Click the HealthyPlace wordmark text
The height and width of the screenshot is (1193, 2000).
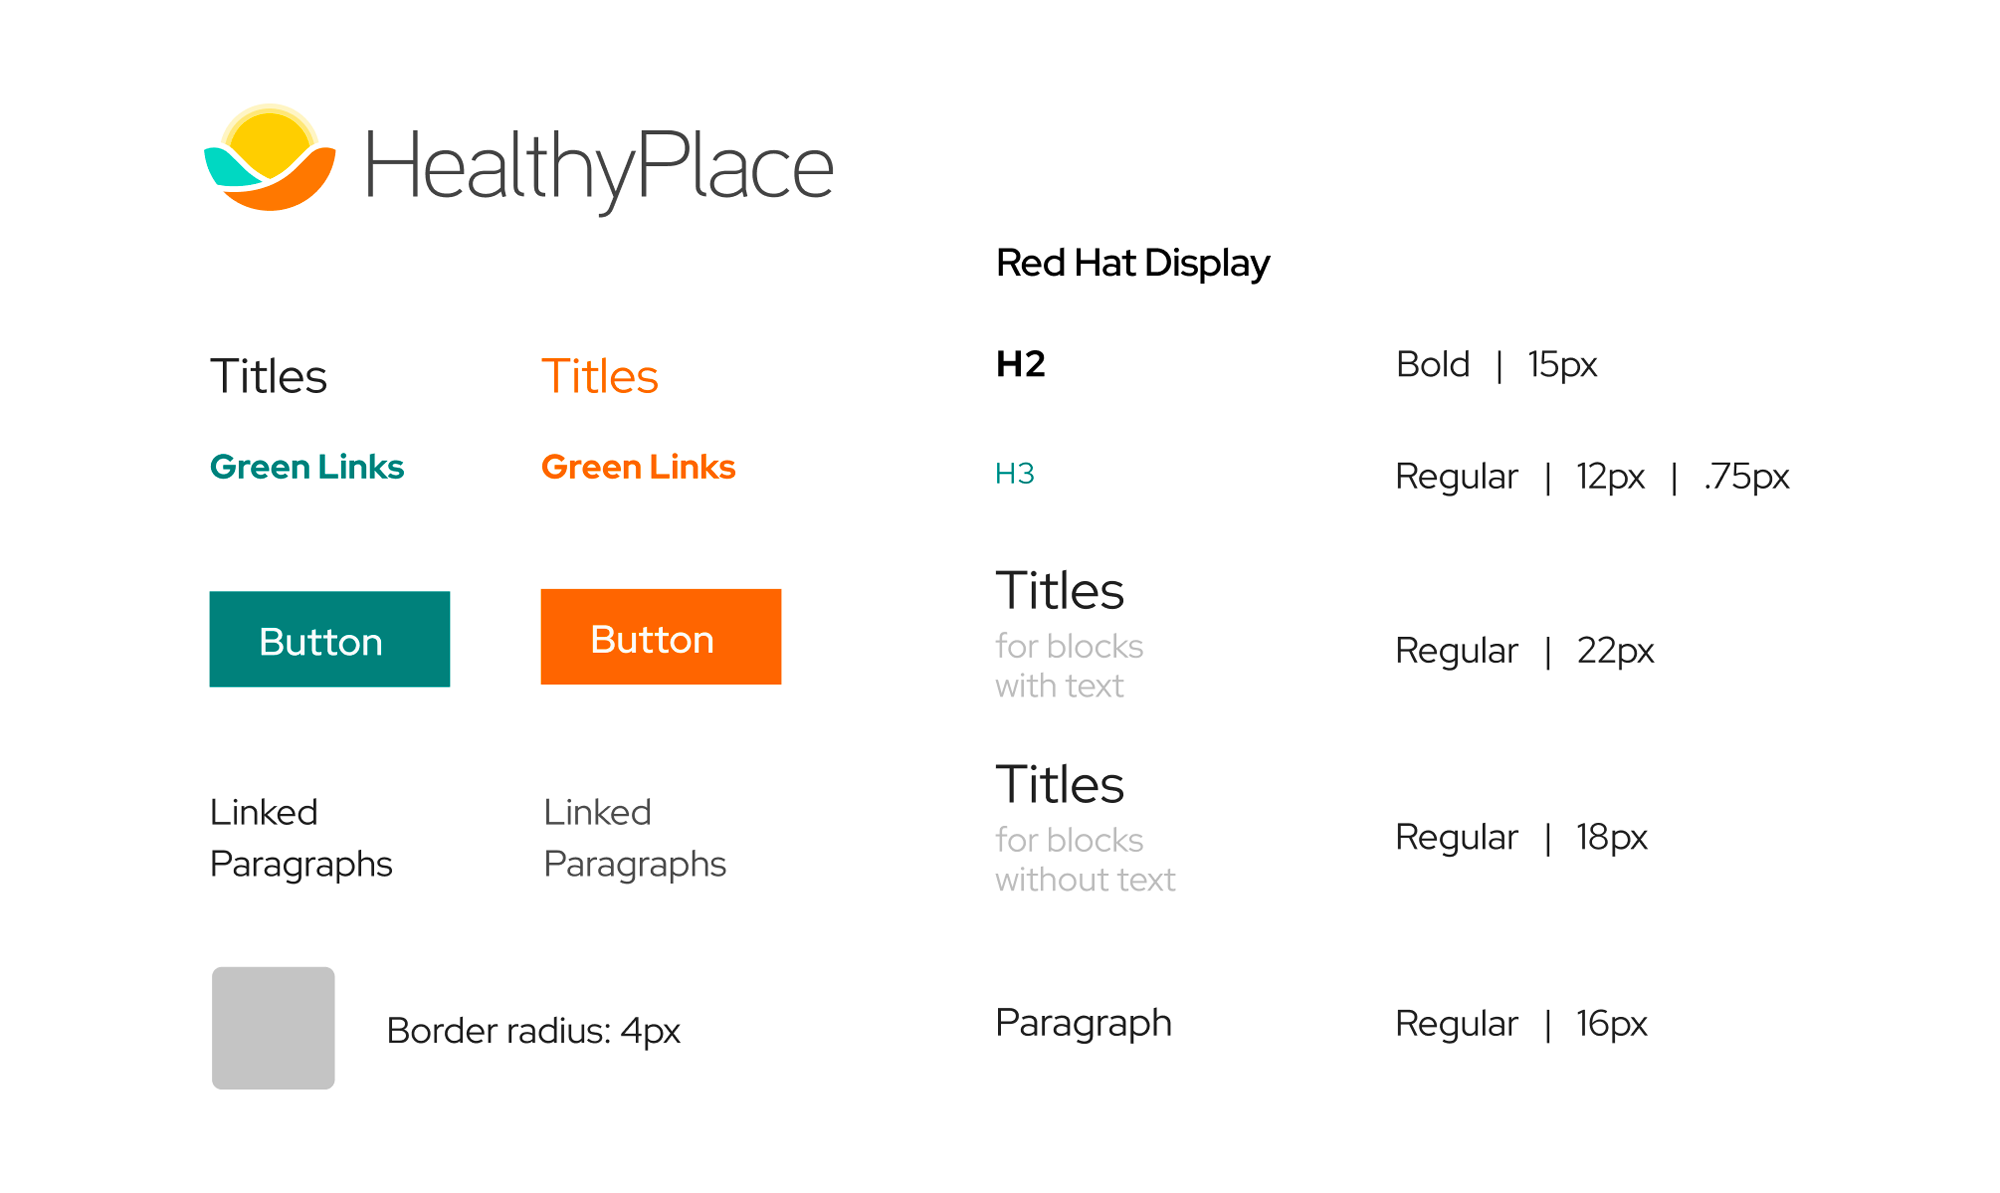click(599, 168)
